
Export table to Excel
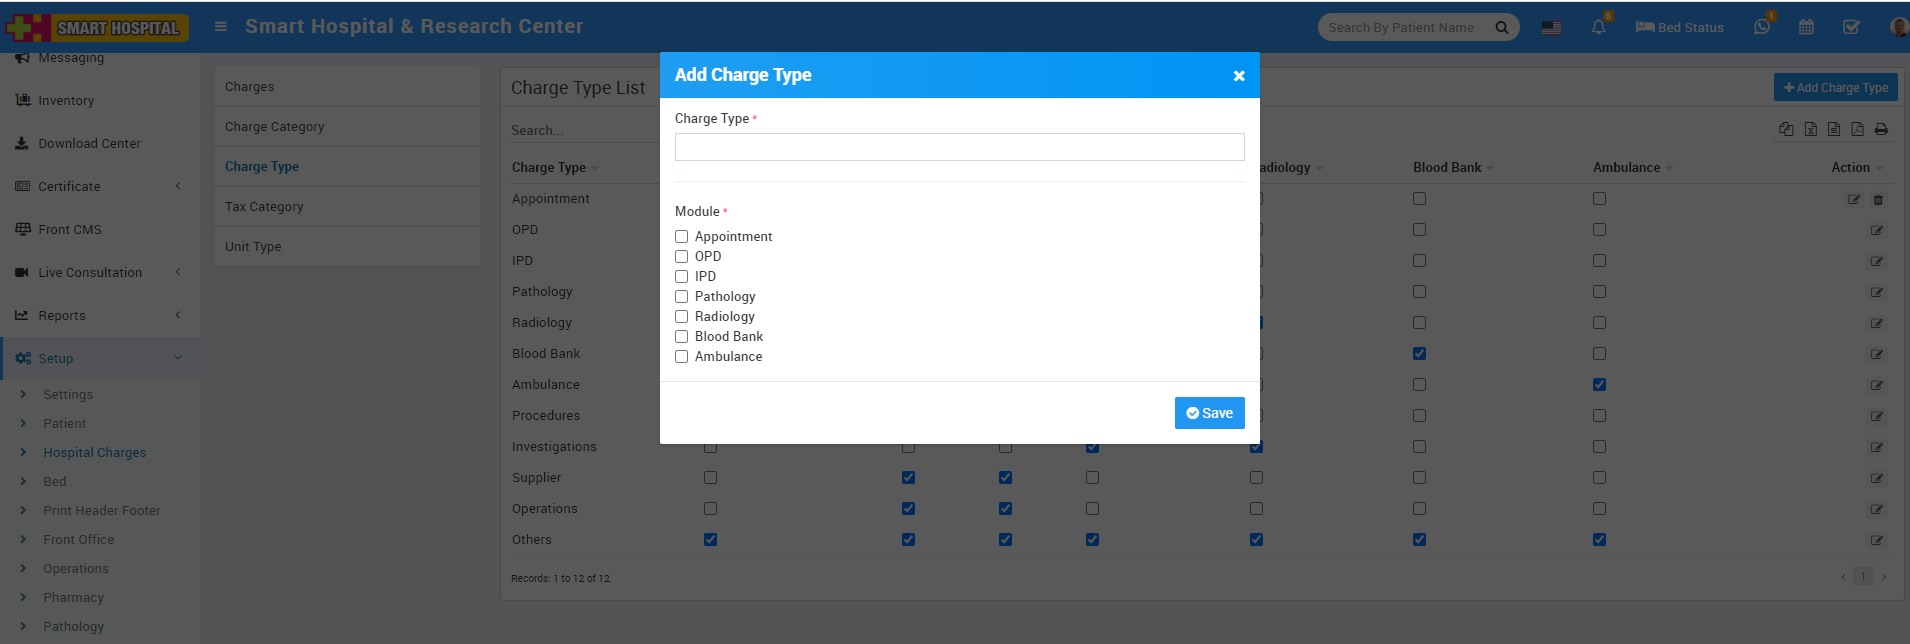(x=1810, y=129)
